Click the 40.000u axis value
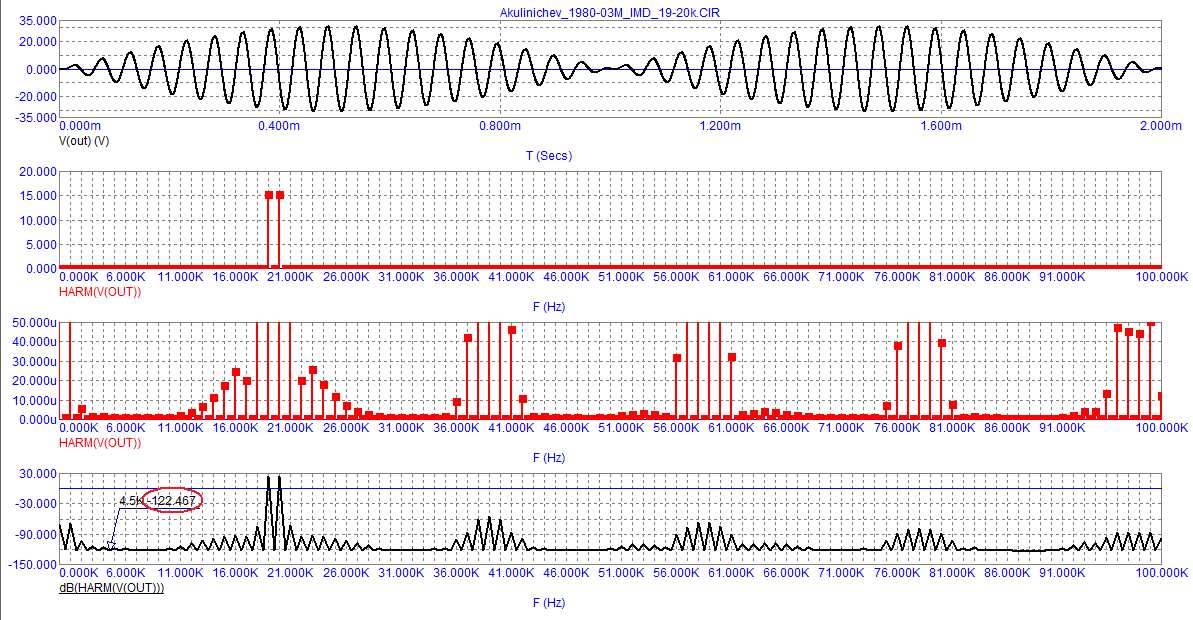1193x620 pixels. [x=35, y=342]
